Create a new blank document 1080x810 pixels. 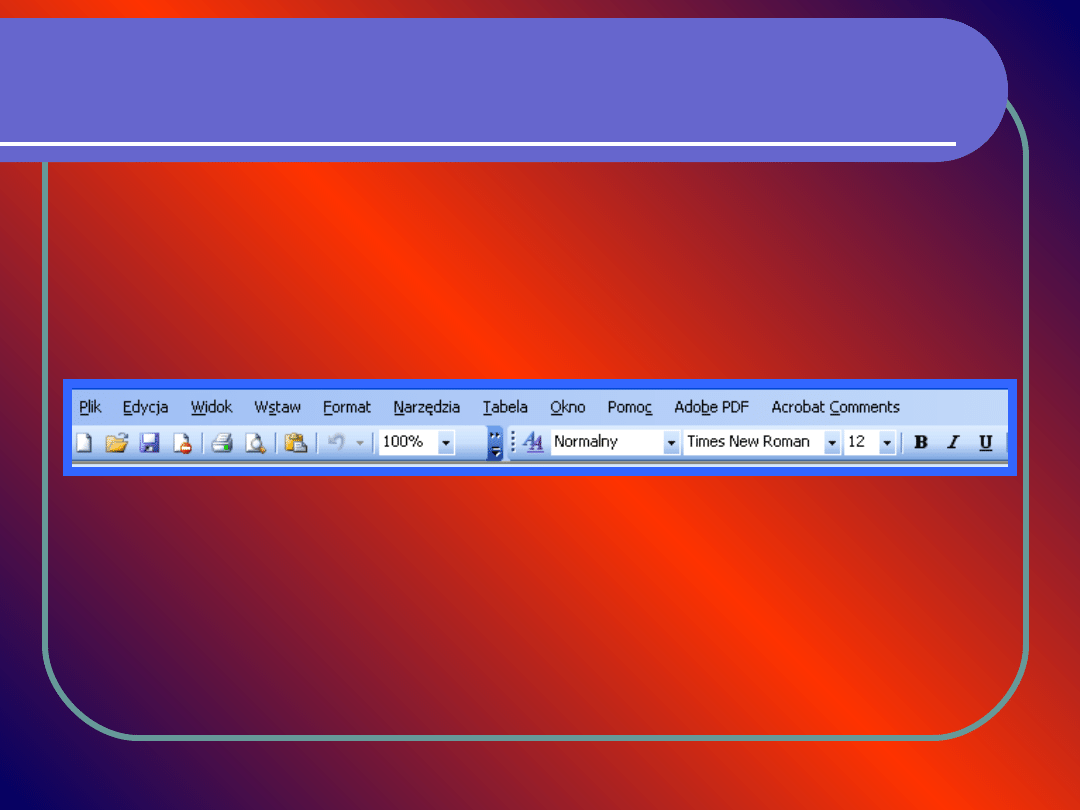tap(84, 442)
